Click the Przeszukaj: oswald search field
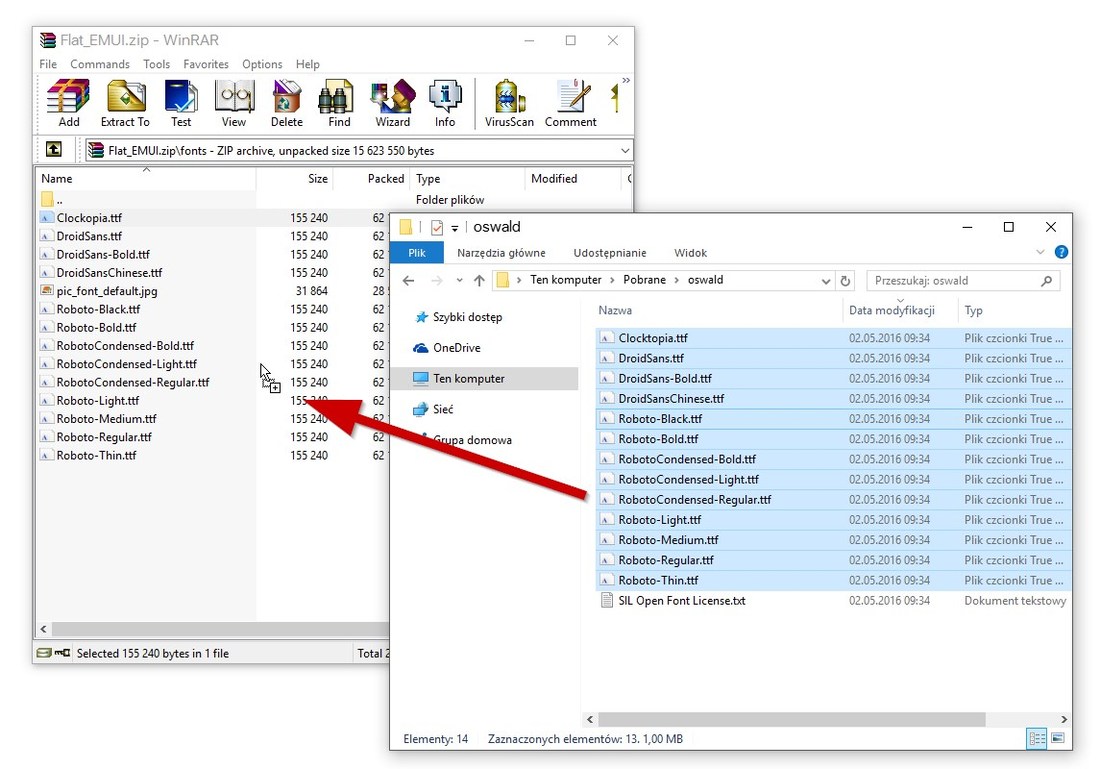The width and height of the screenshot is (1100, 769). click(963, 281)
